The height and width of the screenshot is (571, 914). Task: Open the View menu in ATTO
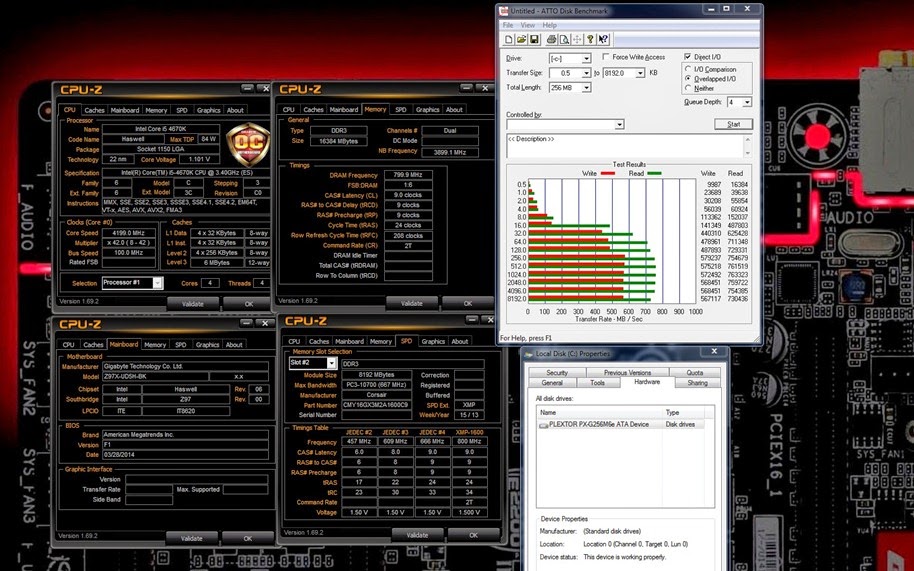click(x=528, y=25)
